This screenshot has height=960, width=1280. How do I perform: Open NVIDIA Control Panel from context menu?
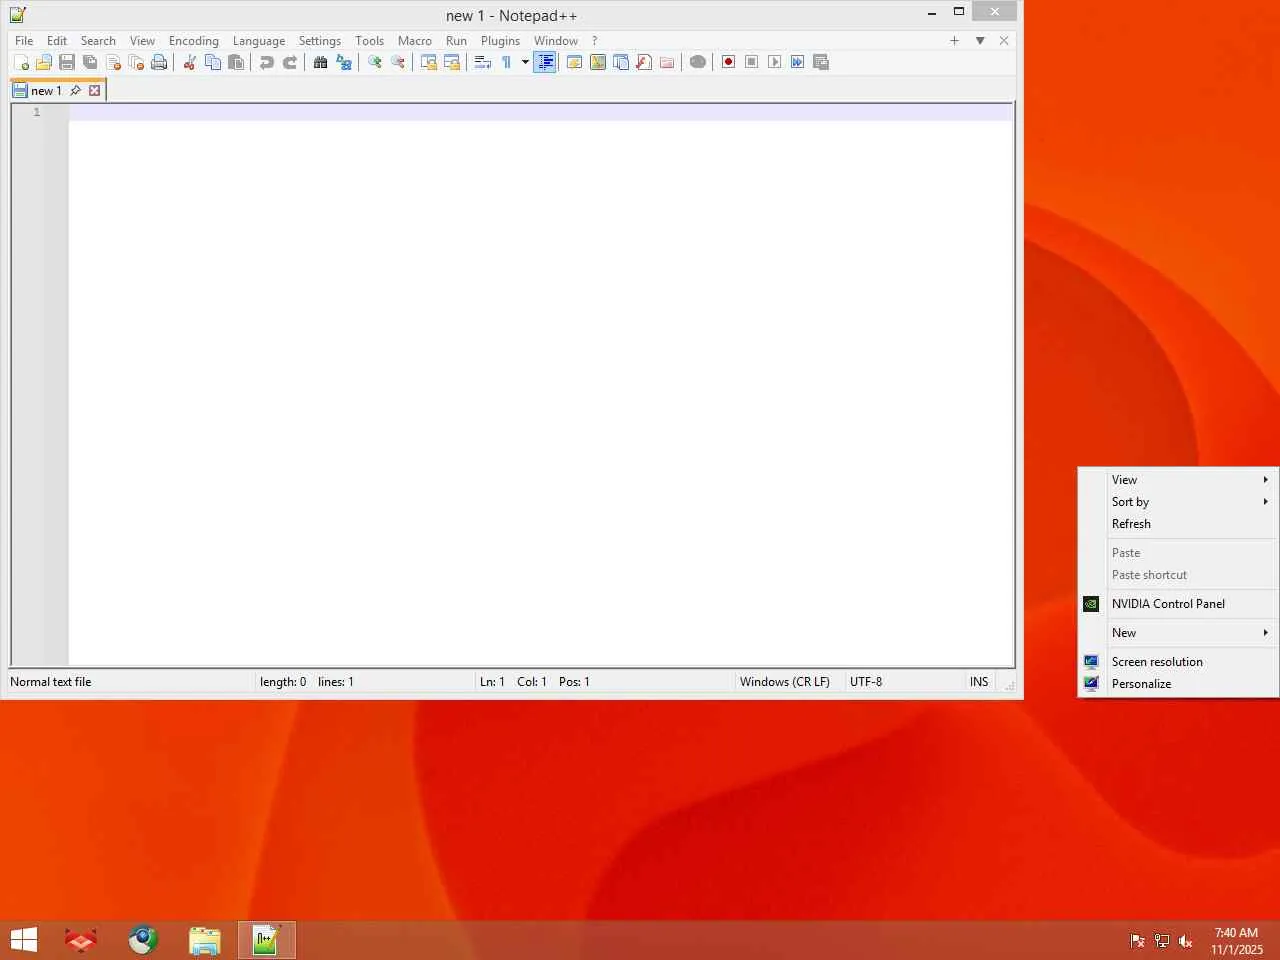[1178, 604]
